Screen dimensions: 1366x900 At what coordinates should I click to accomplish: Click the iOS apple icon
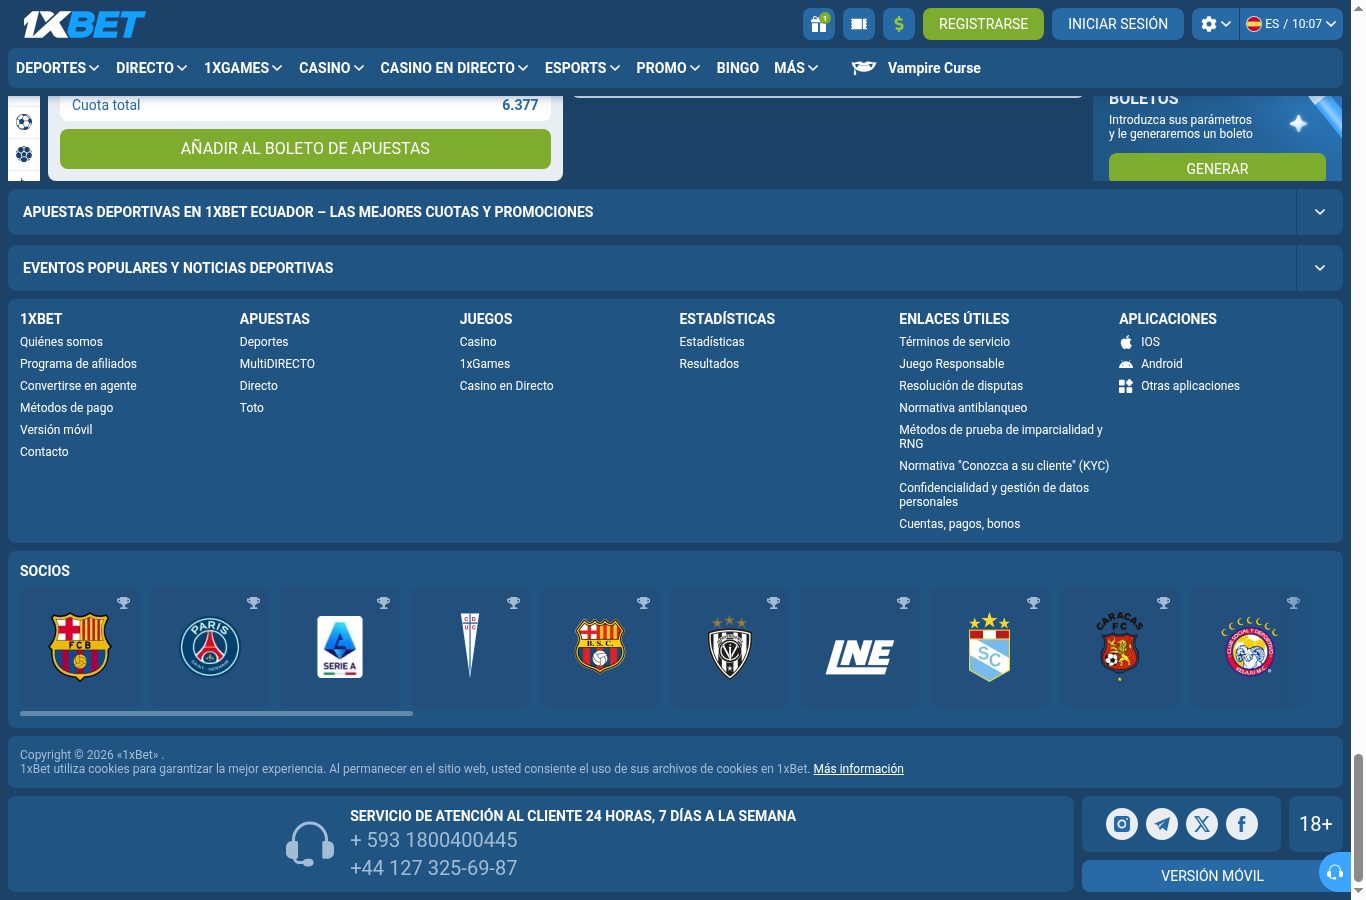(1126, 342)
